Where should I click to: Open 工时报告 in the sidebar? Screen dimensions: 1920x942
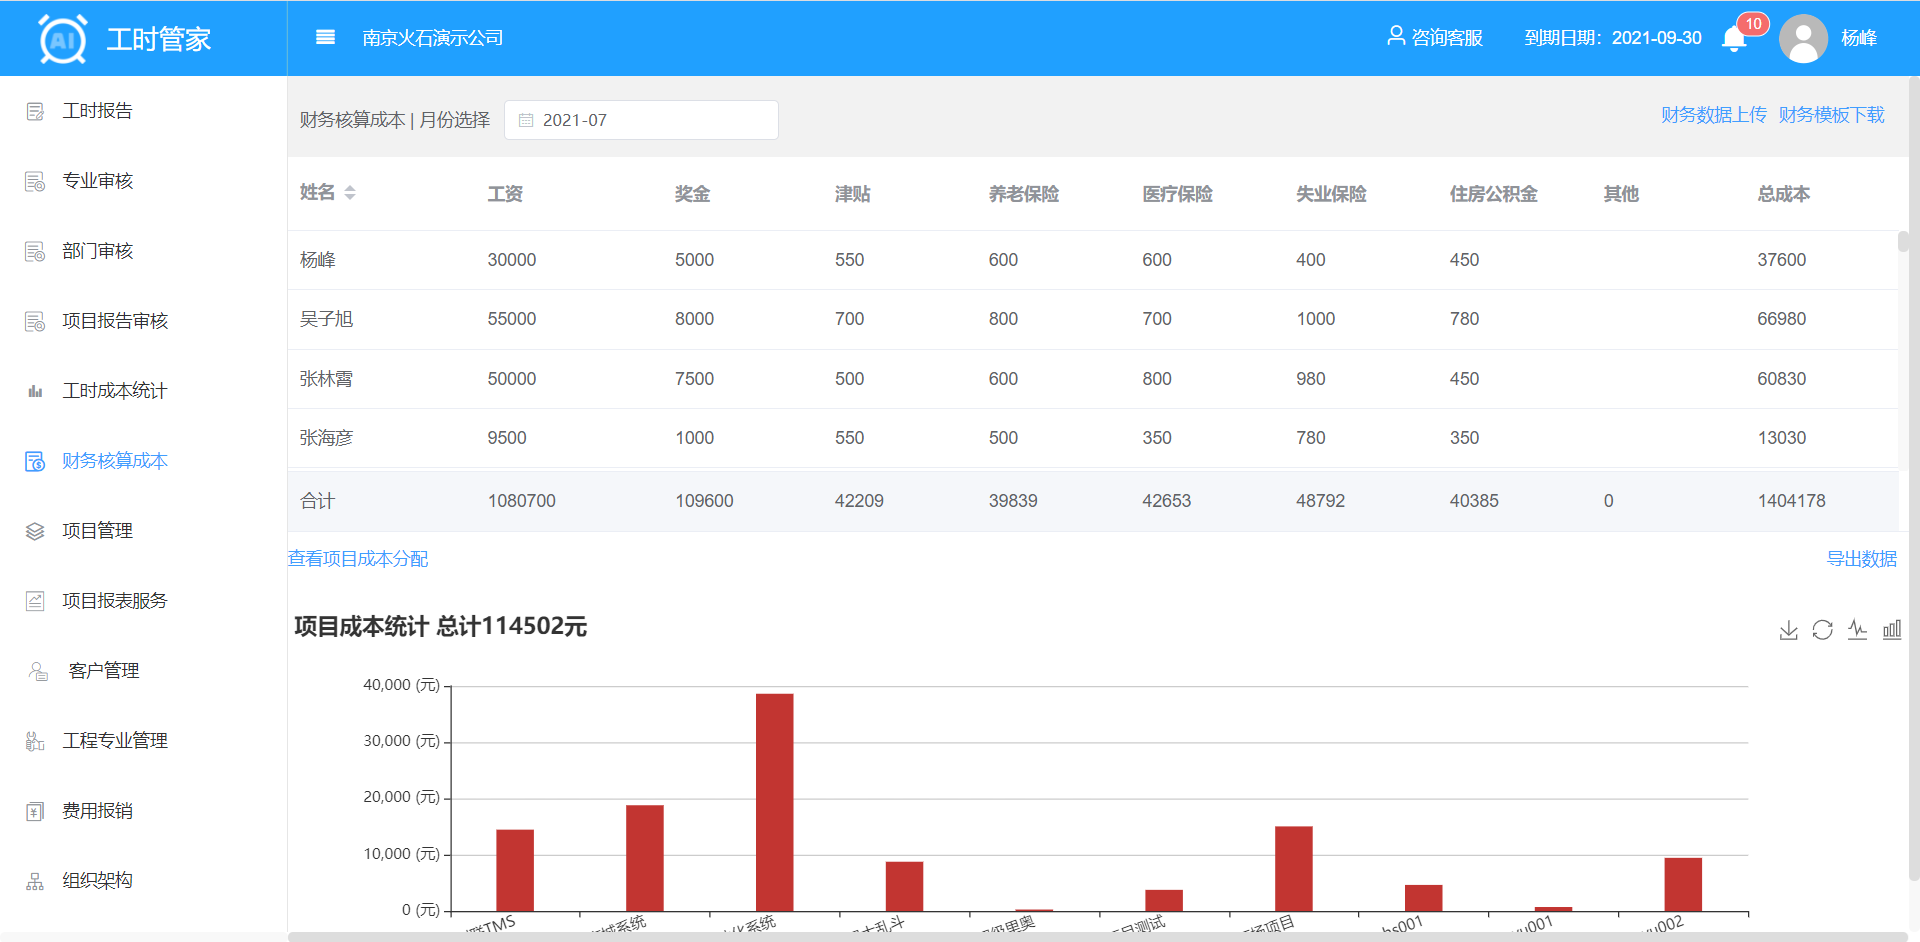click(97, 111)
